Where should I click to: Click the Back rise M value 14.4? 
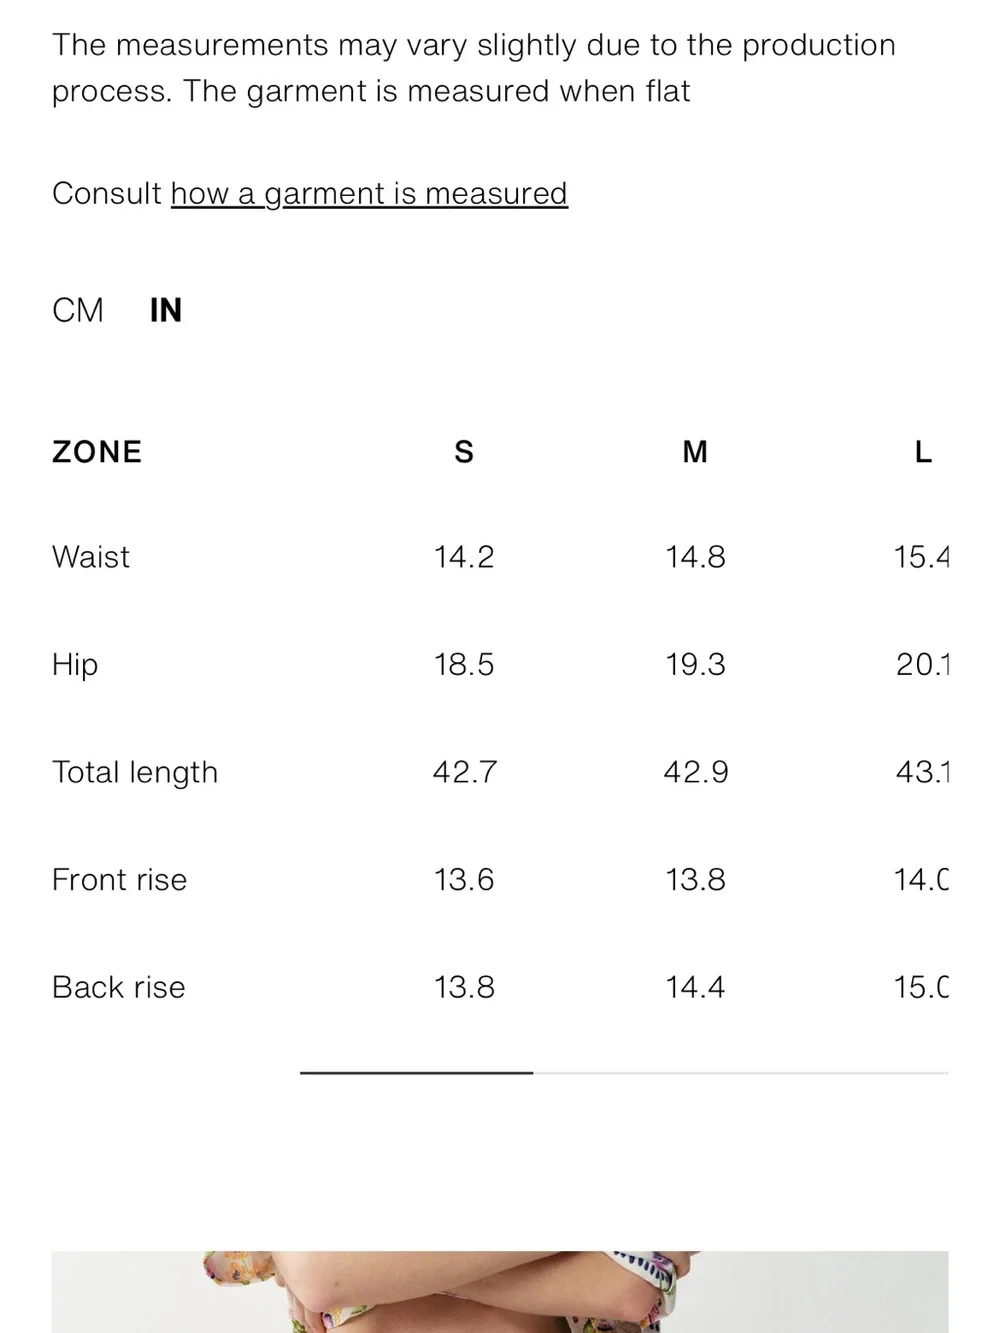point(695,988)
